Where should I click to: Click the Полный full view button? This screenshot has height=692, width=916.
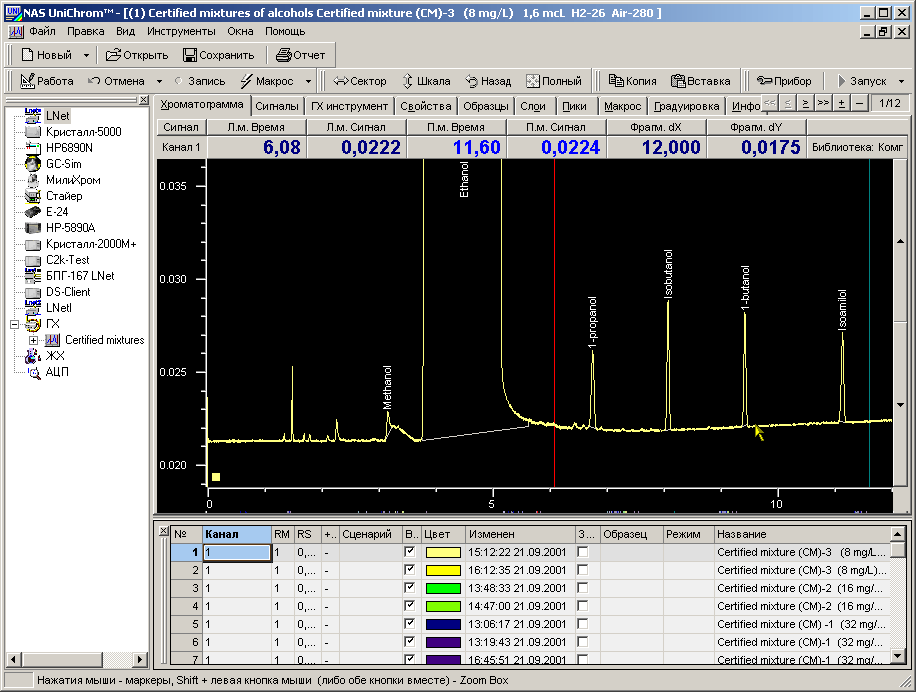tap(554, 81)
